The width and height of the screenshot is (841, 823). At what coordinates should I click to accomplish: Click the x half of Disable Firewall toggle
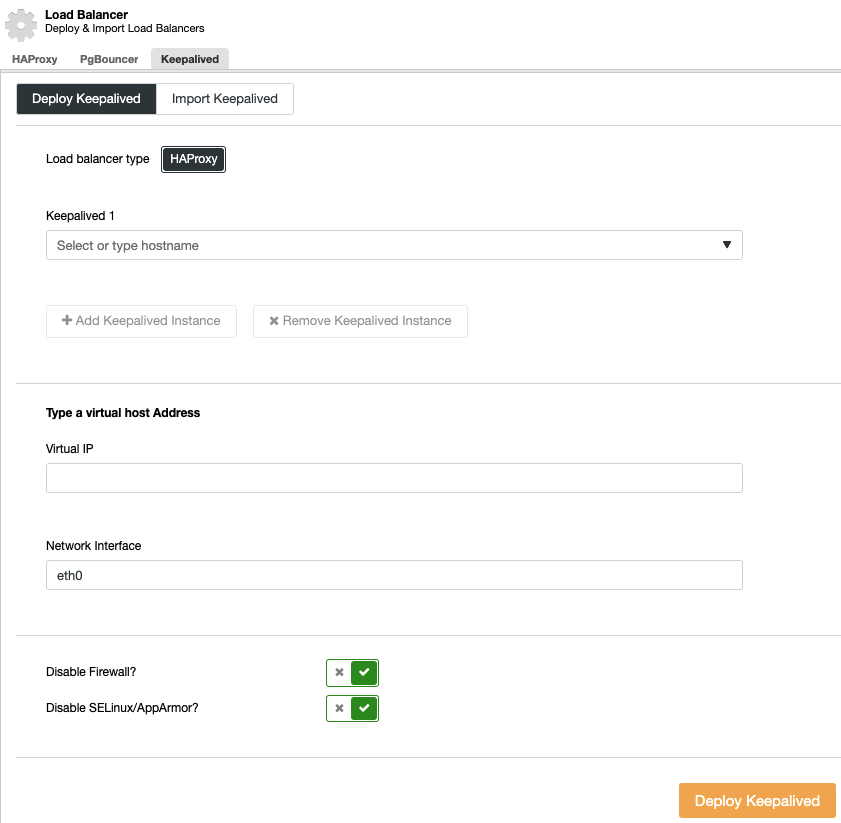[x=340, y=672]
